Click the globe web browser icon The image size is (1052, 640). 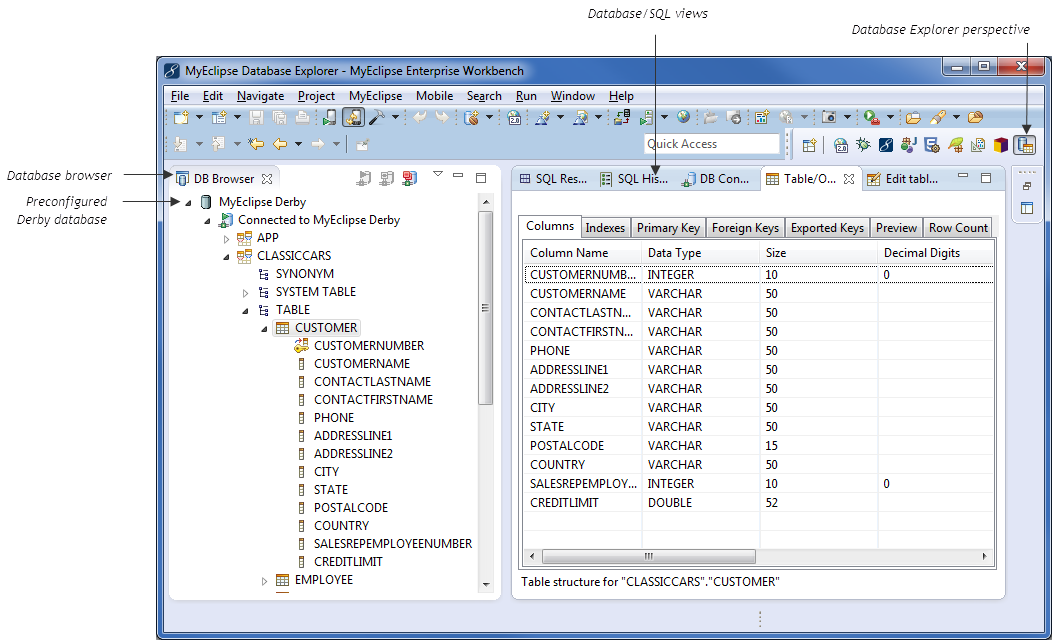tap(683, 118)
